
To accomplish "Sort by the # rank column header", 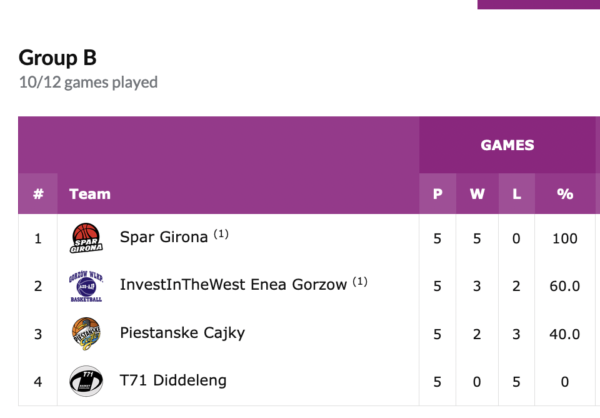I will point(38,194).
